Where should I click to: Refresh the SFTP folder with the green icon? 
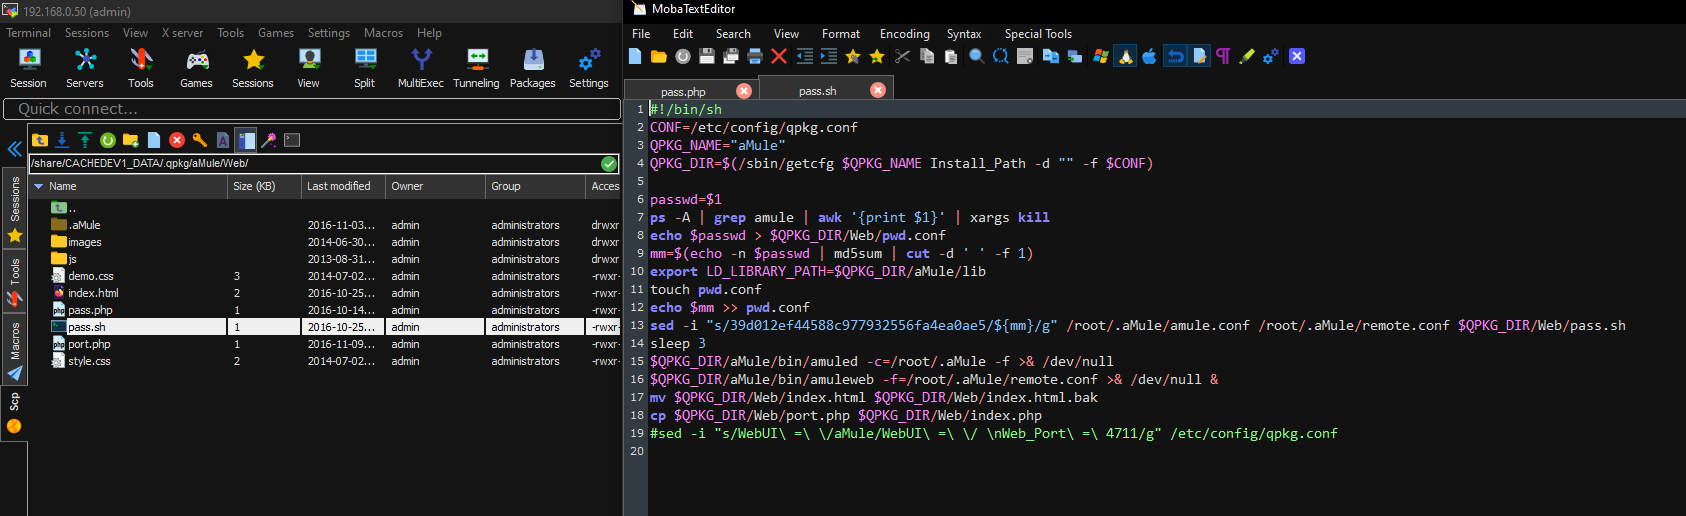coord(107,140)
